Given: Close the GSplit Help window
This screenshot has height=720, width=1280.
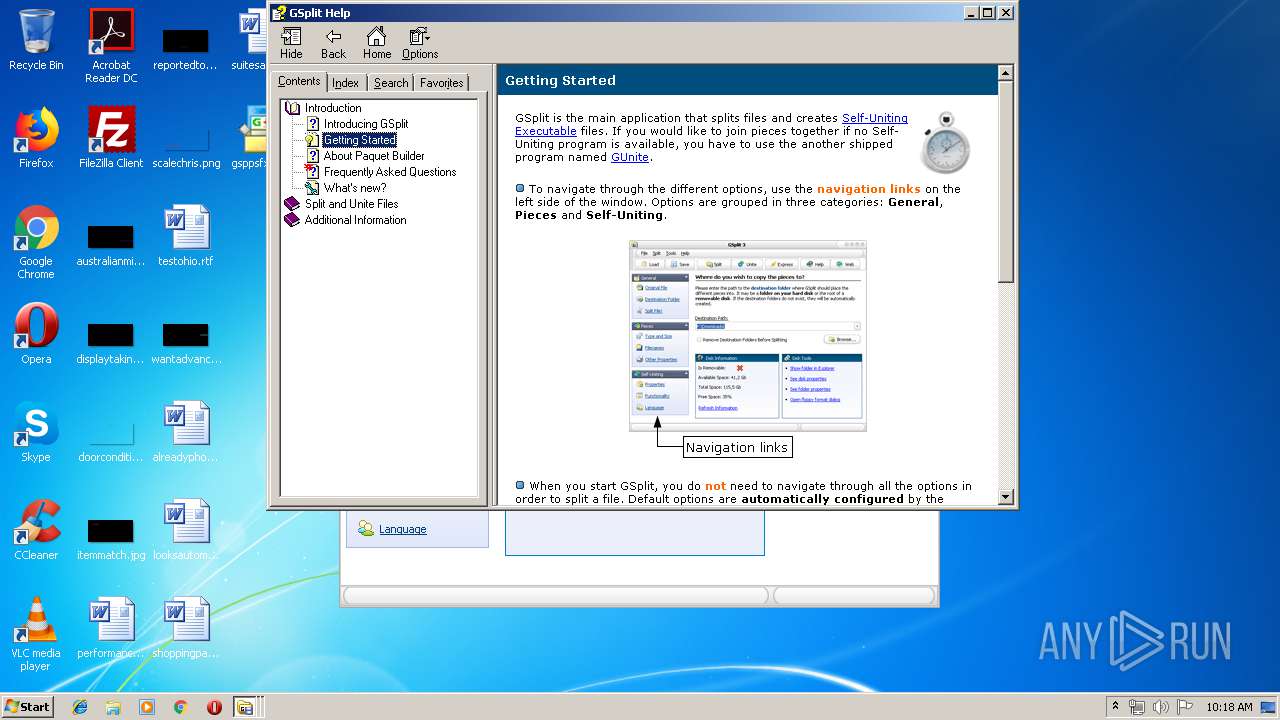Looking at the screenshot, I should pyautogui.click(x=1006, y=12).
